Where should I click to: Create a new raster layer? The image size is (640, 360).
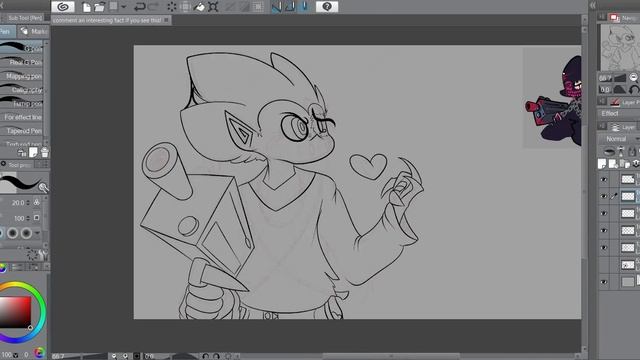pyautogui.click(x=602, y=164)
